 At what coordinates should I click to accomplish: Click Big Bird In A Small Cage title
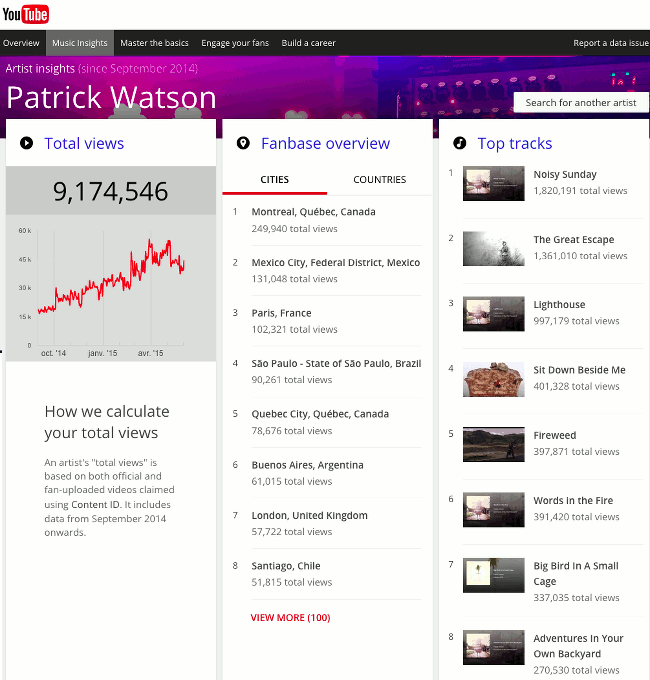click(x=576, y=573)
